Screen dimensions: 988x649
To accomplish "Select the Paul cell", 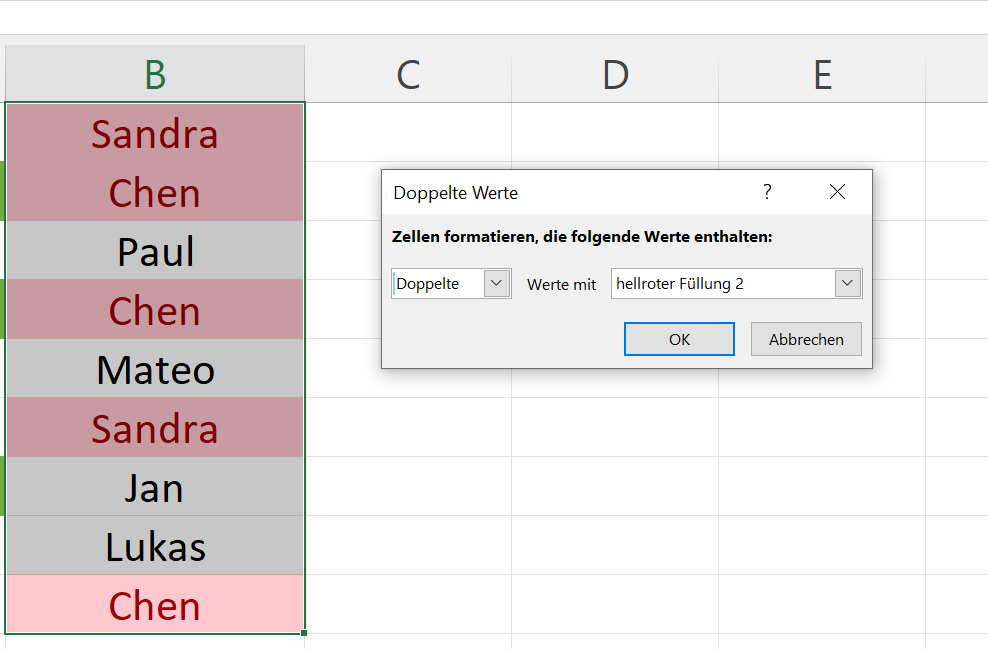I will 155,251.
